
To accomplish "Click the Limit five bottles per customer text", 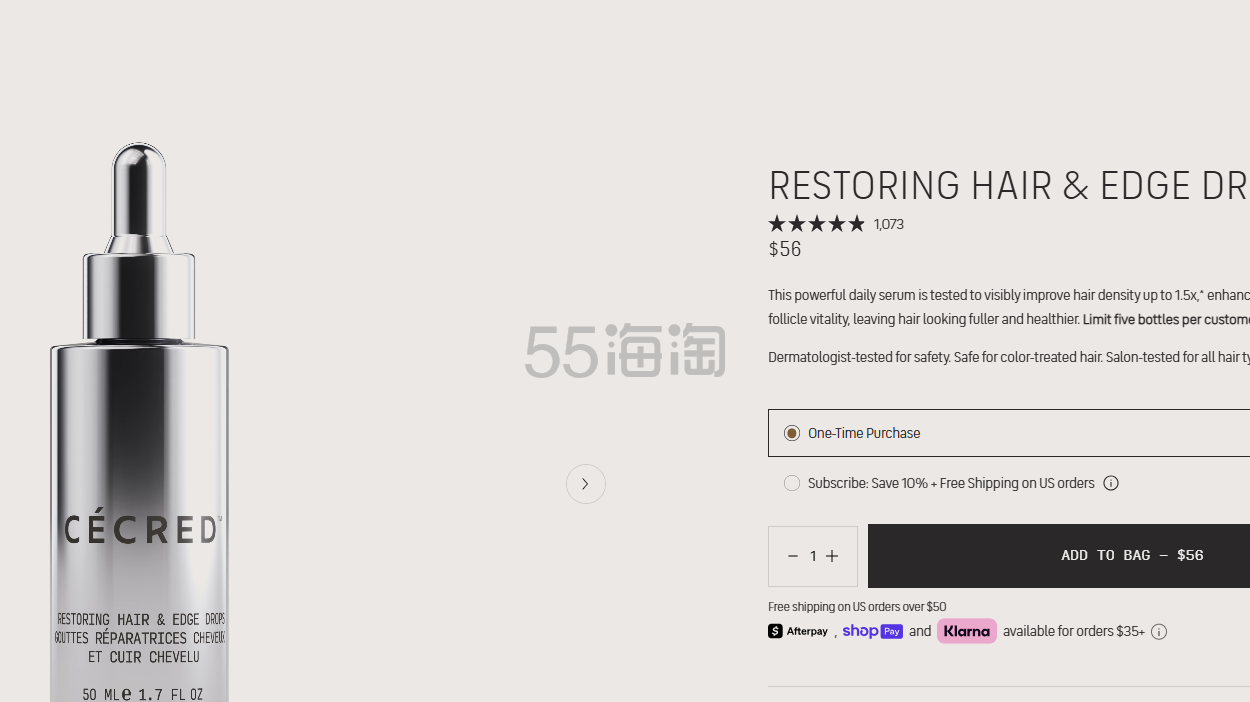I will pyautogui.click(x=1165, y=319).
